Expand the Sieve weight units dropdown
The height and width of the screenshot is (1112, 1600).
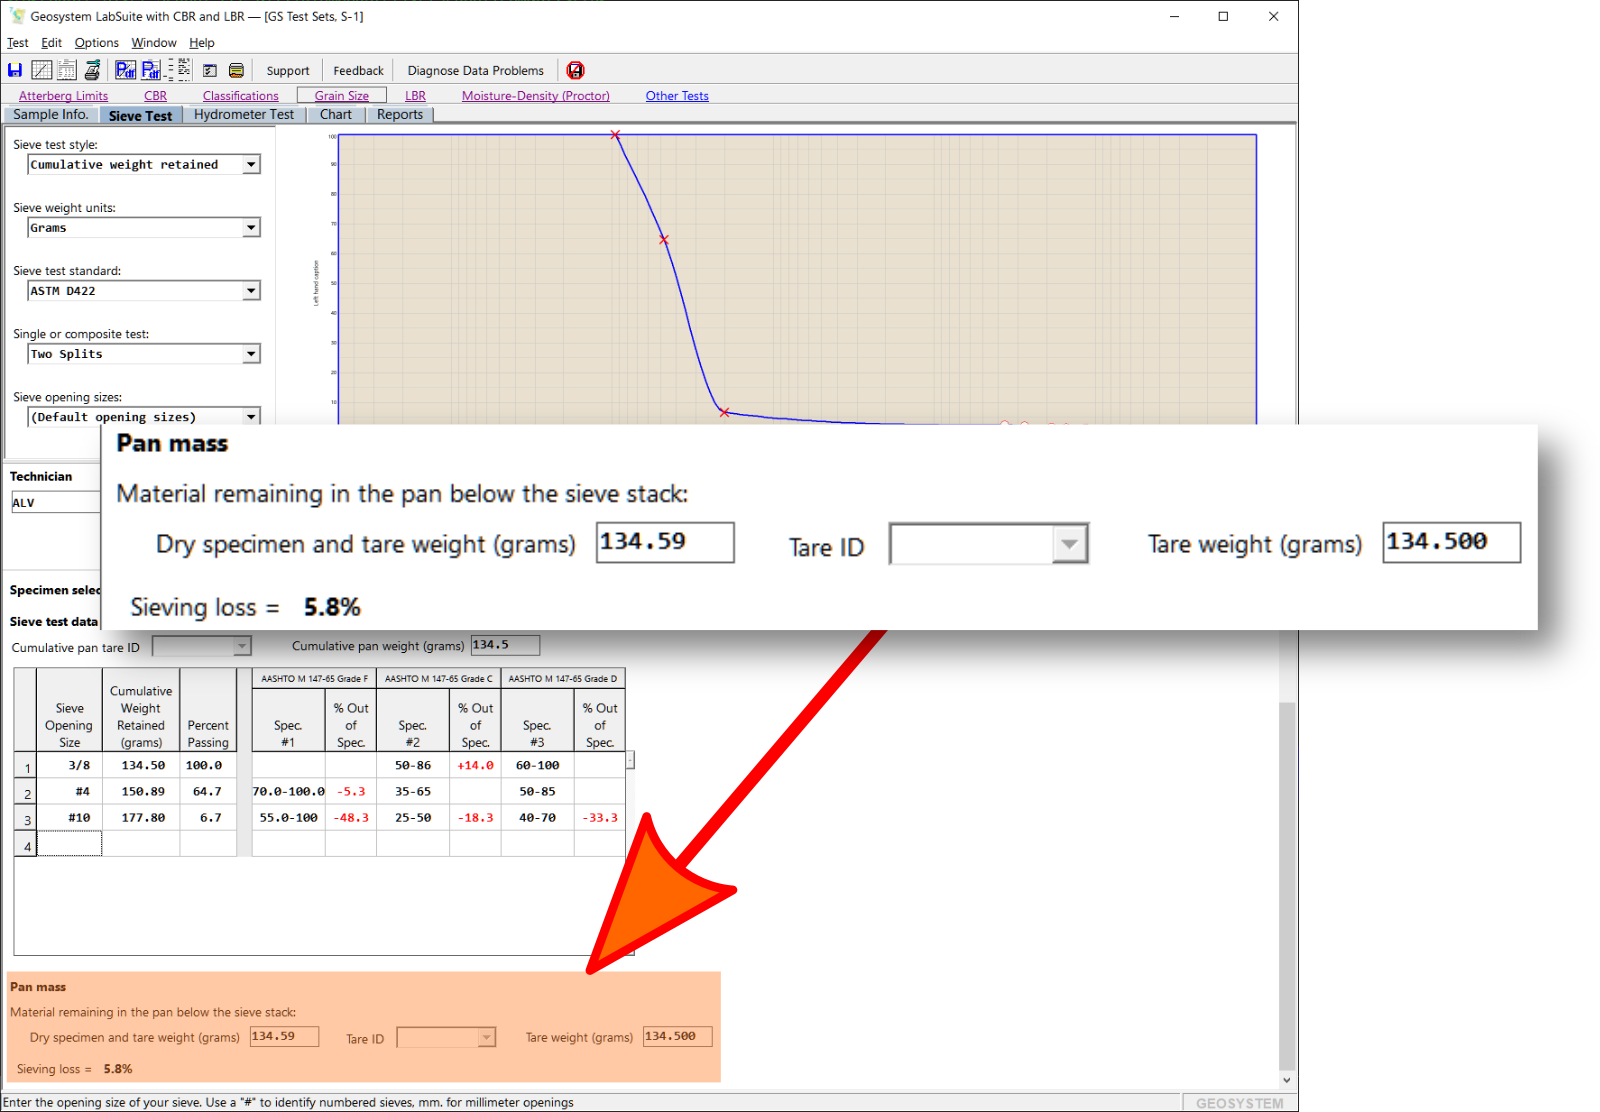[x=251, y=228]
